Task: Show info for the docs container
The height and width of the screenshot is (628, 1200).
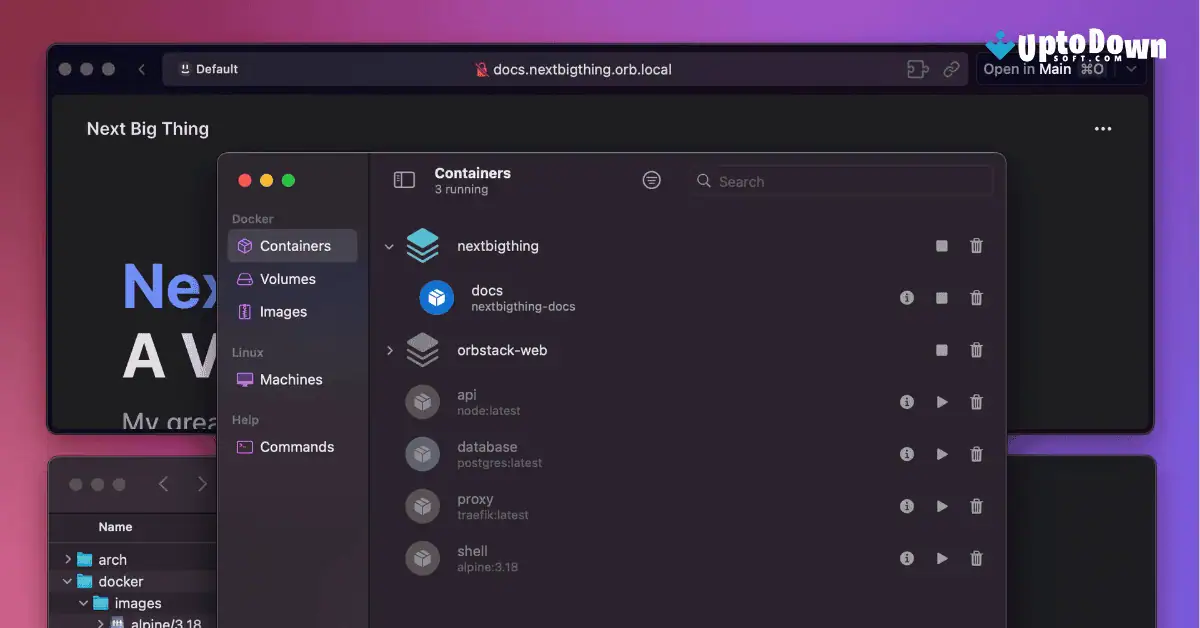Action: tap(907, 297)
